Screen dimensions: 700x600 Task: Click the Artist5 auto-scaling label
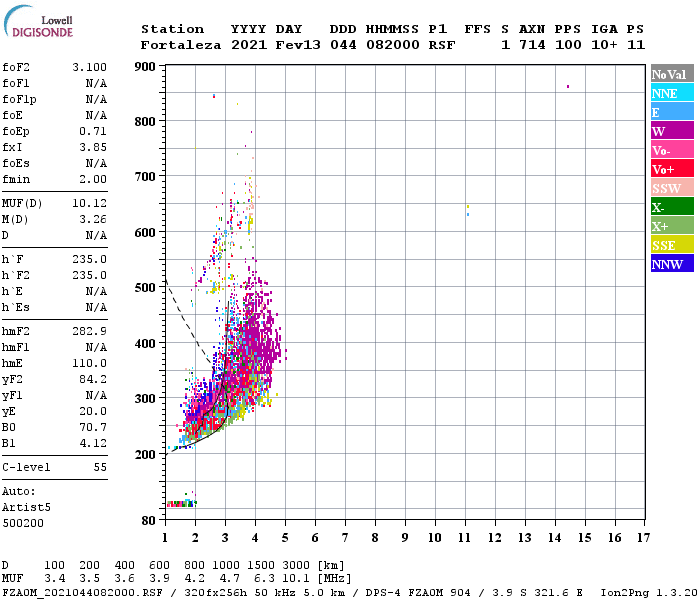(26, 508)
